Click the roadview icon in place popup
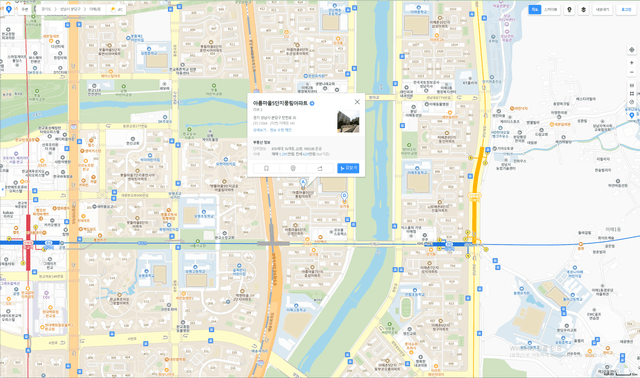Image resolution: width=640 pixels, height=378 pixels. [x=293, y=168]
